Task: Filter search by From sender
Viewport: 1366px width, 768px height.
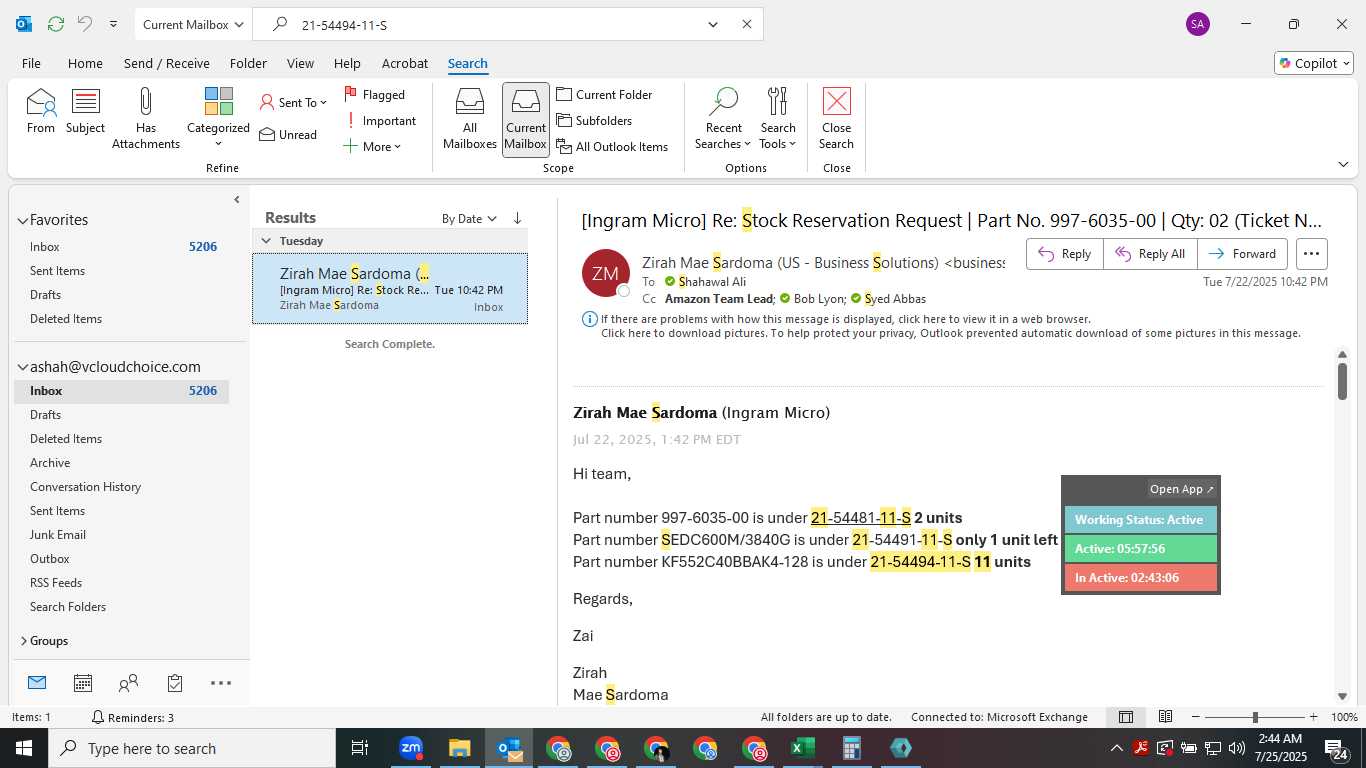Action: point(41,111)
